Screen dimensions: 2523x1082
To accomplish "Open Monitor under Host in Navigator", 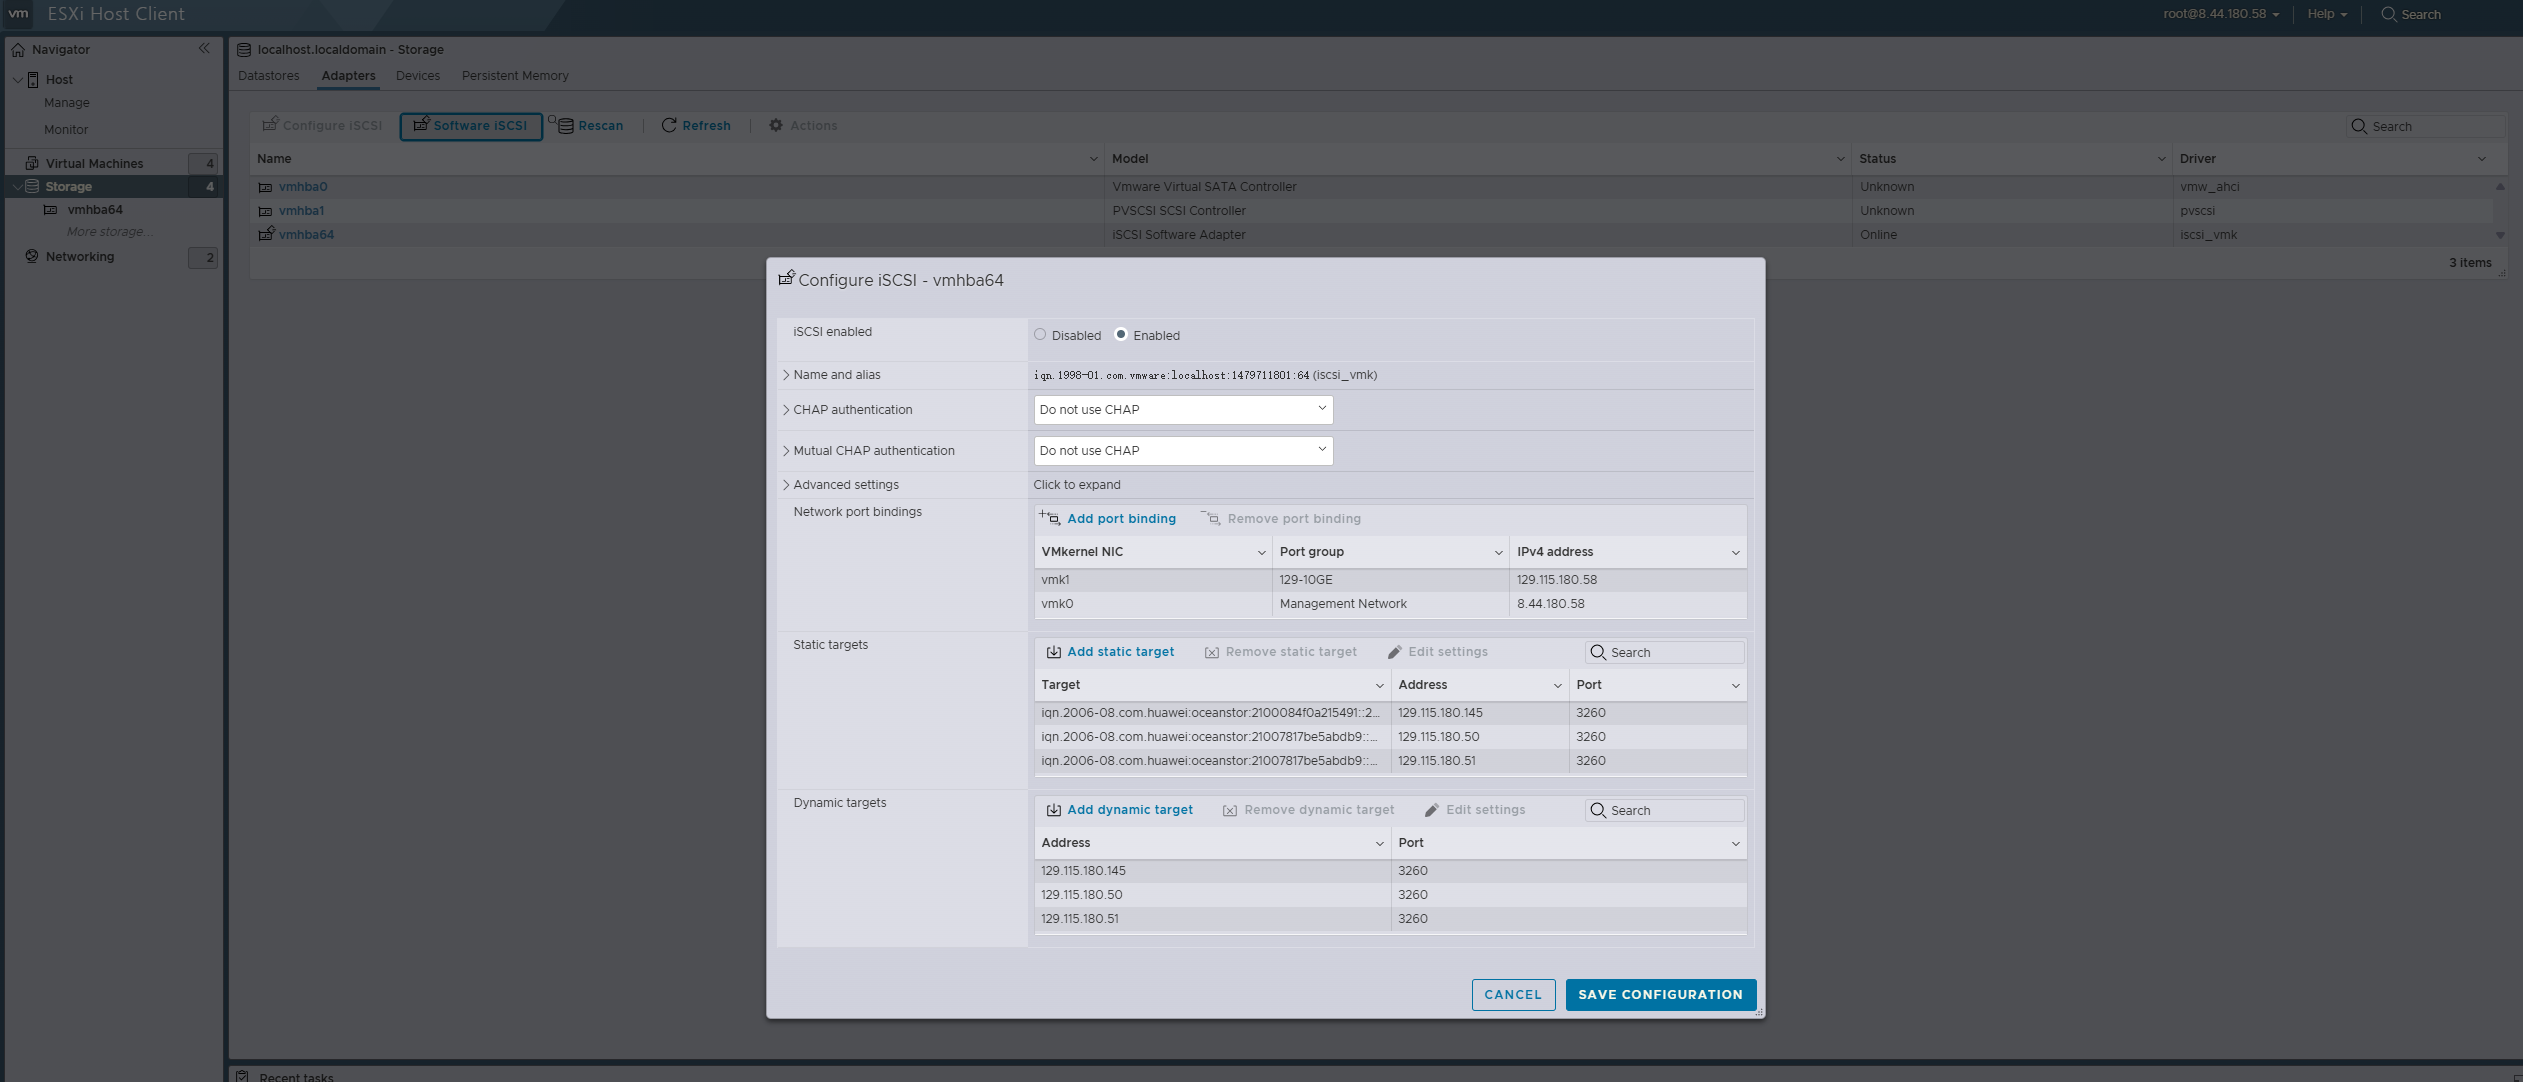I will click(66, 130).
